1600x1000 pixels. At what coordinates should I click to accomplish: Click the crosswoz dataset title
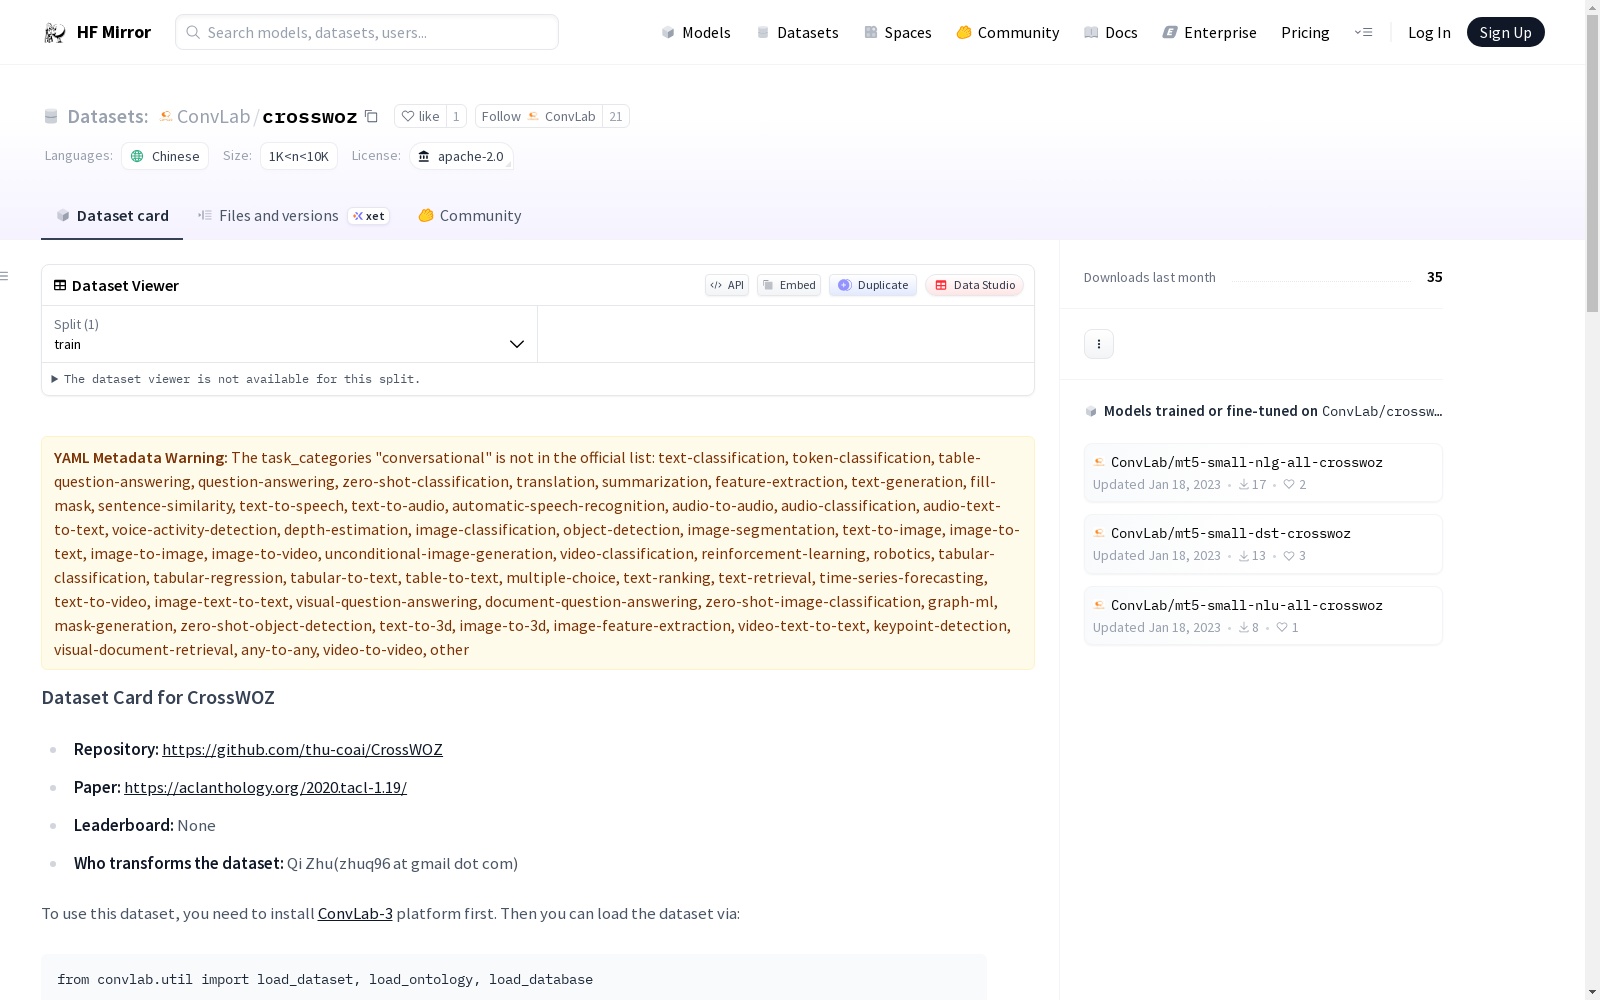[x=310, y=117]
